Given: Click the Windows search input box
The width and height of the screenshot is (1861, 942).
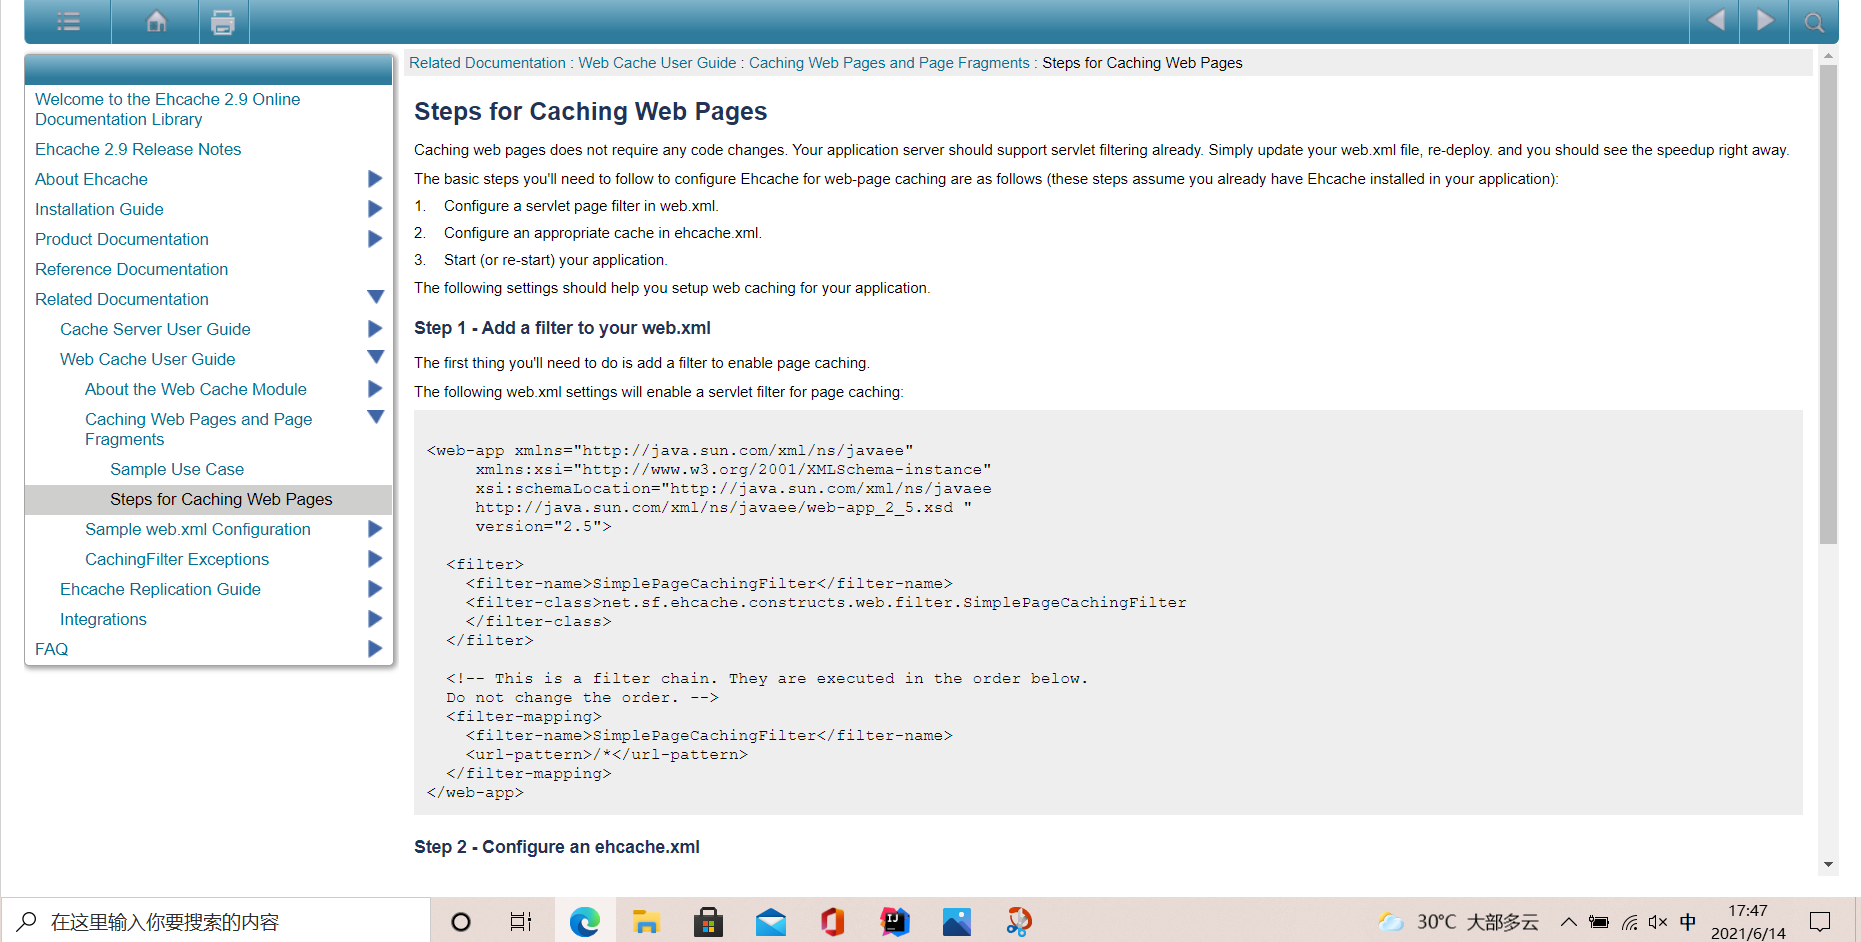Looking at the screenshot, I should coord(216,921).
